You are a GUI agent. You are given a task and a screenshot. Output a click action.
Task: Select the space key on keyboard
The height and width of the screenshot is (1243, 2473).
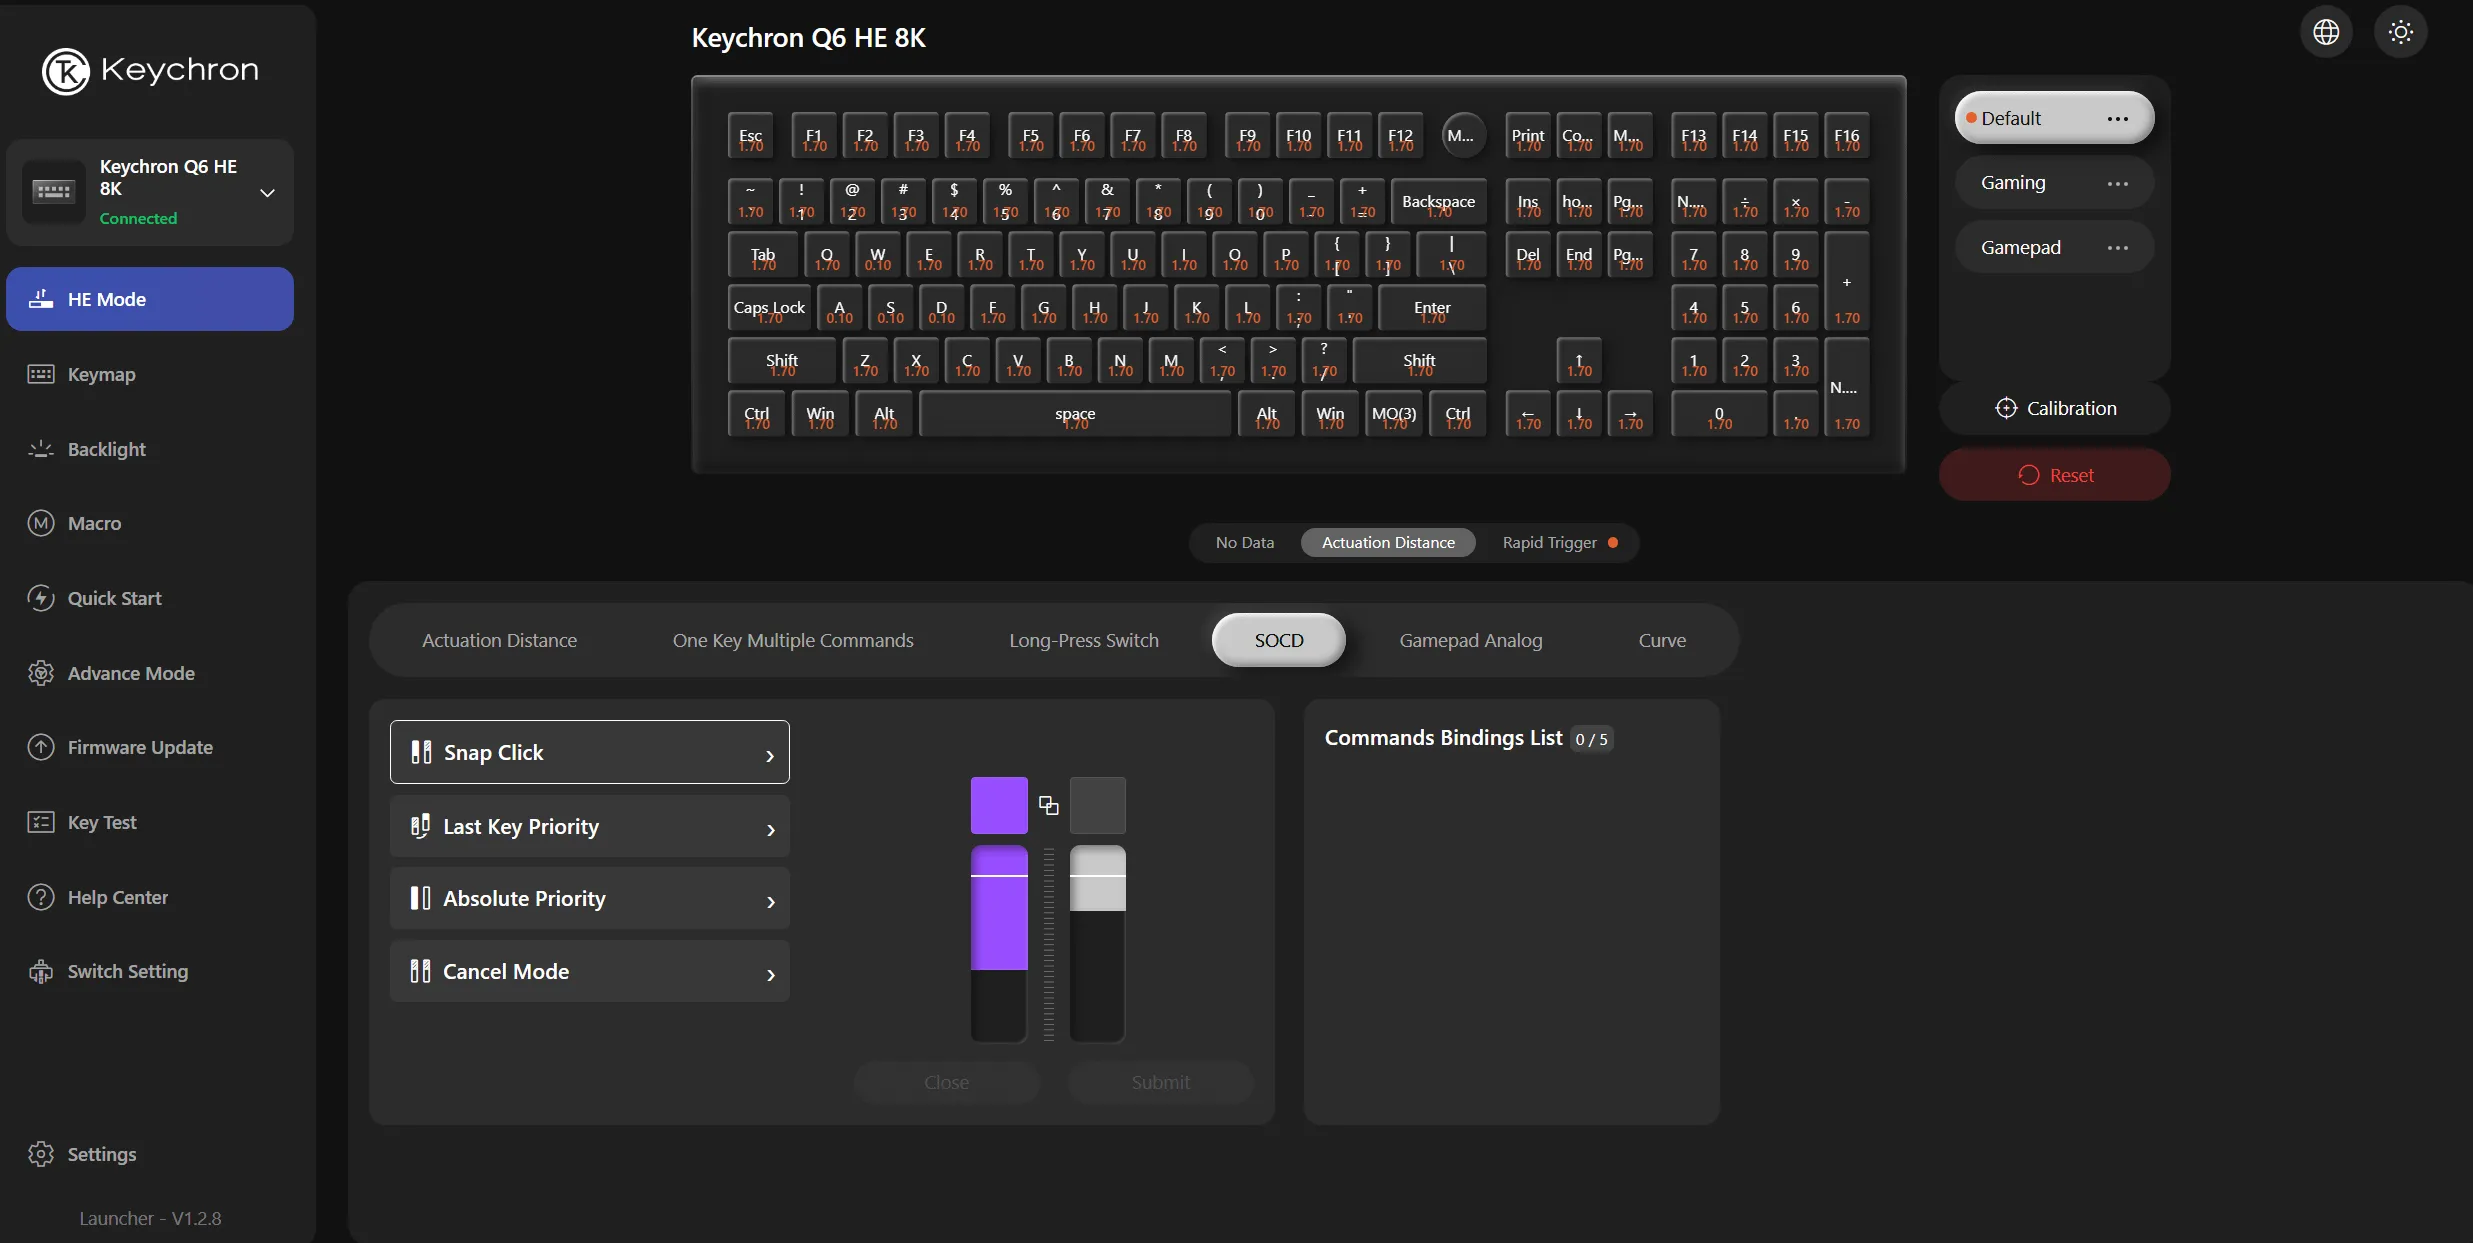pos(1074,414)
